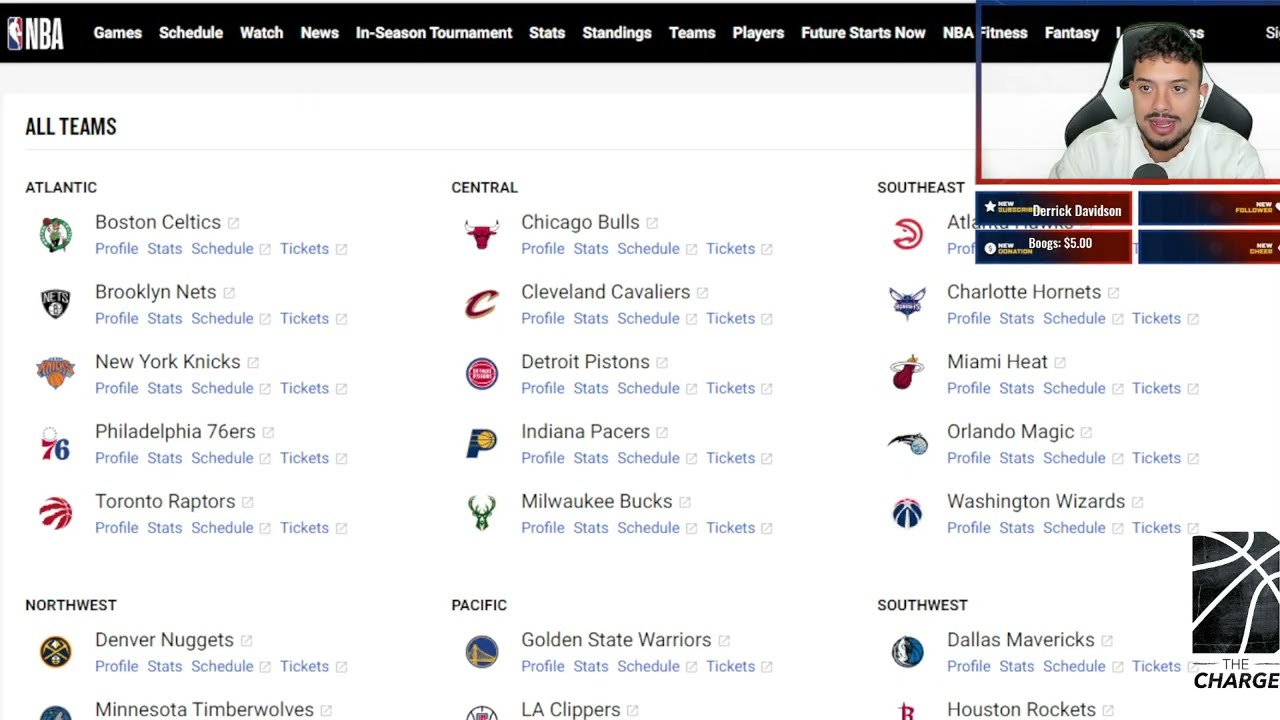Open Indiana Pacers Schedule

[x=648, y=458]
